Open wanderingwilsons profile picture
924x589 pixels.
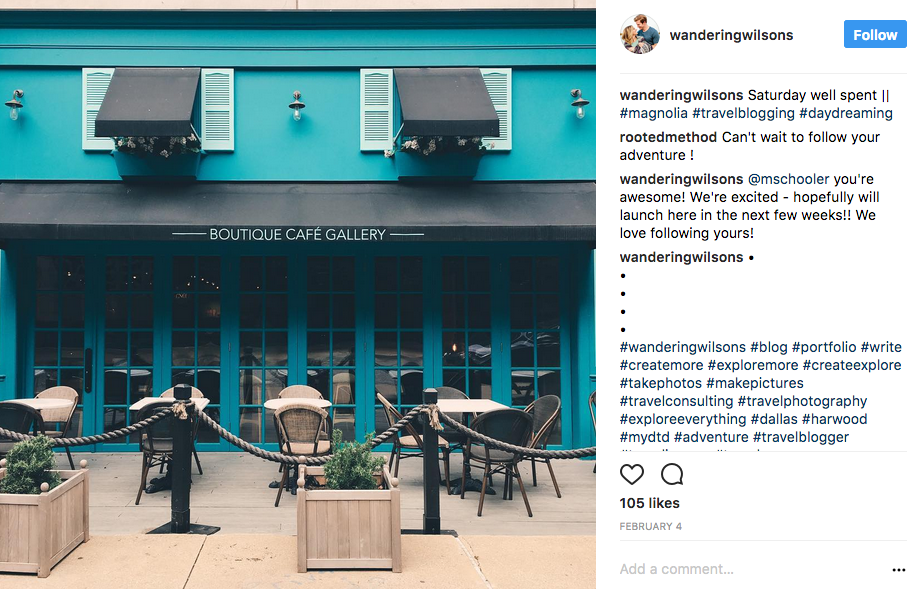pos(639,35)
